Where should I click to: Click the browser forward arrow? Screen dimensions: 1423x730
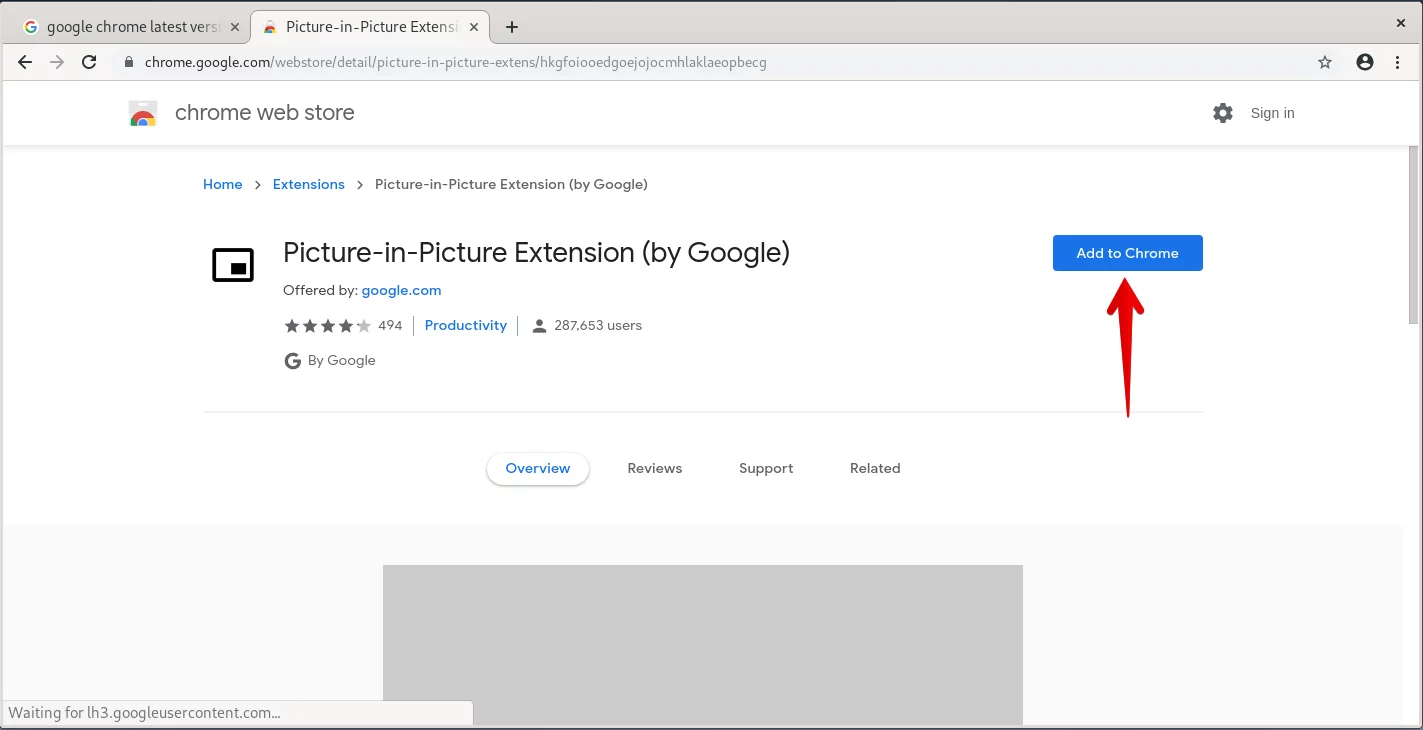[x=57, y=62]
